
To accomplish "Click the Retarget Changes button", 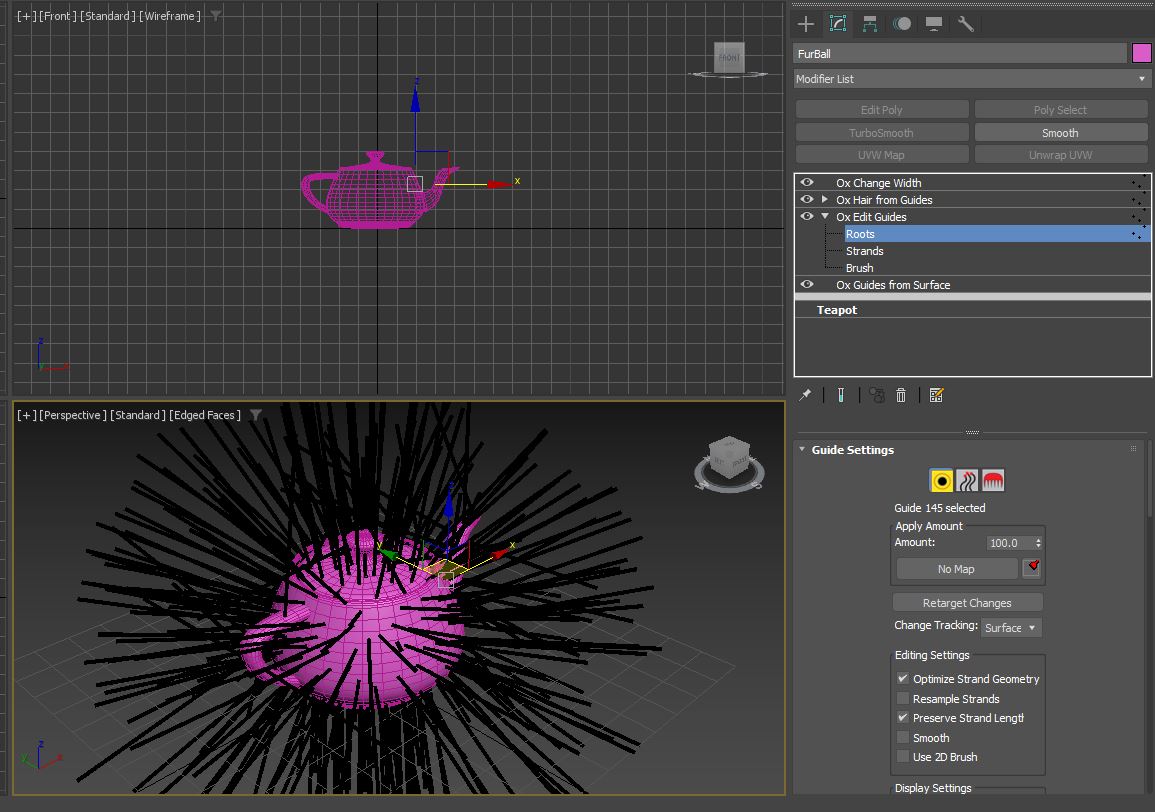I will [967, 603].
